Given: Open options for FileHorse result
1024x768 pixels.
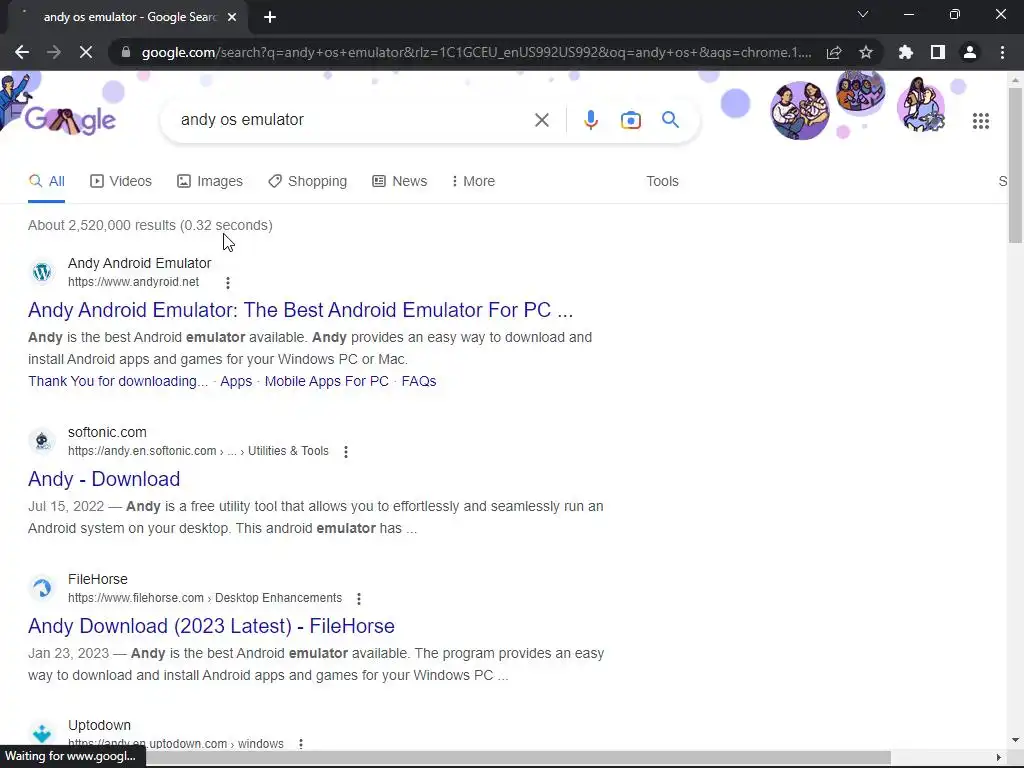Looking at the screenshot, I should click(359, 599).
